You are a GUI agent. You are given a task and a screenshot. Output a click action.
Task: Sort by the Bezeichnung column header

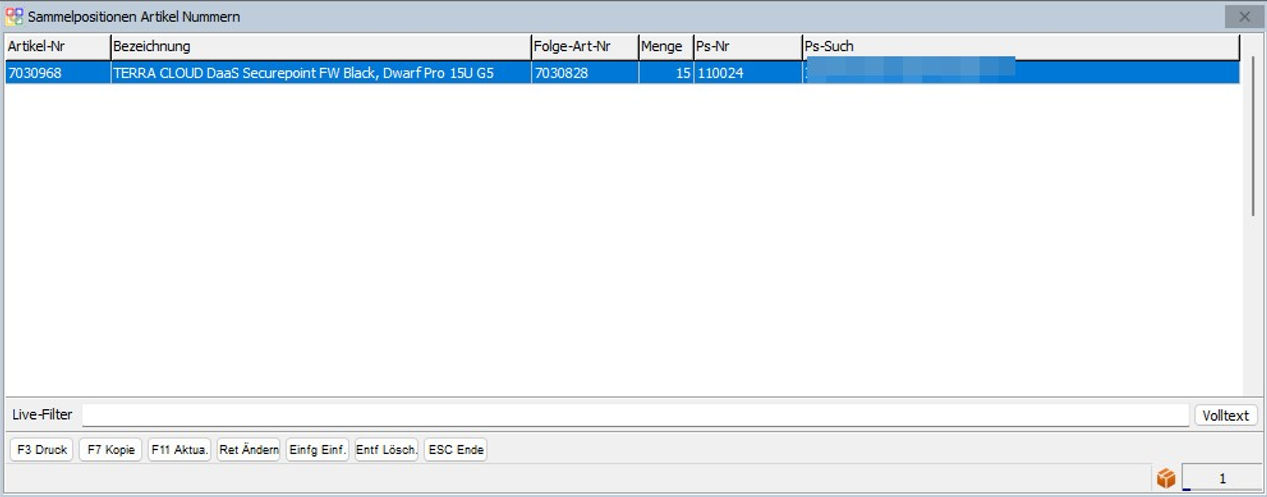coord(320,46)
